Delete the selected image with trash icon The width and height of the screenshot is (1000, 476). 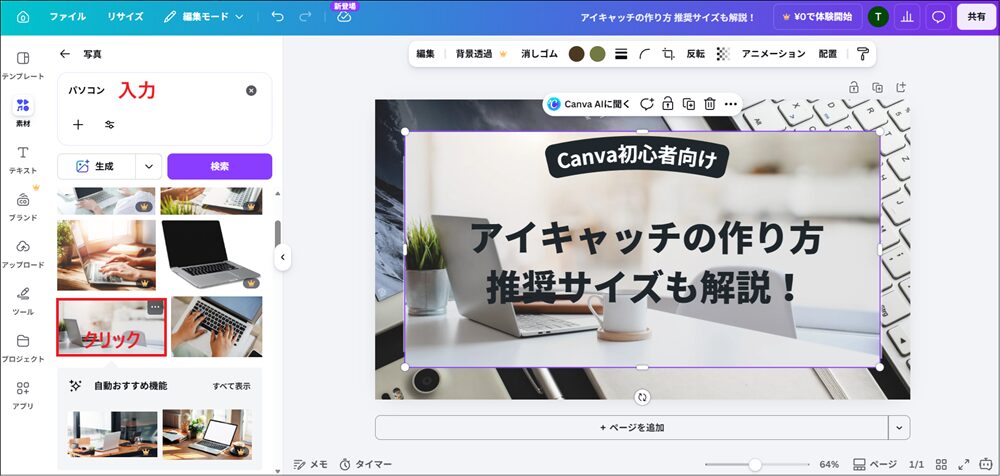tap(709, 104)
